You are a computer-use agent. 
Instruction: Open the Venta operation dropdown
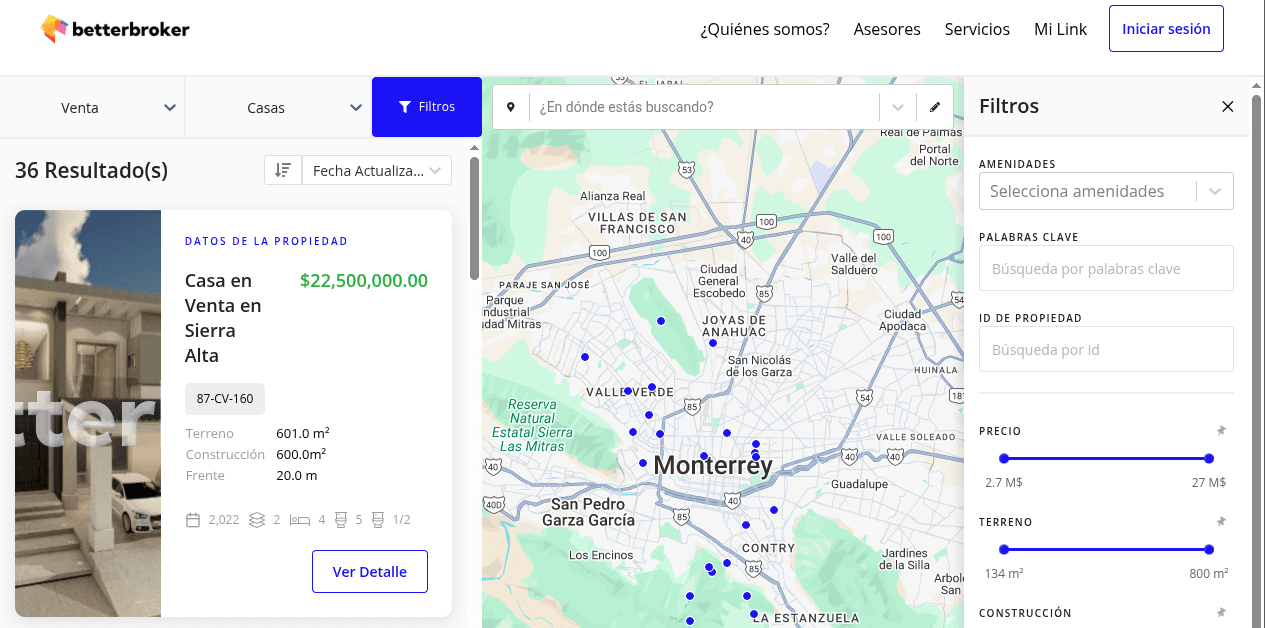point(92,108)
